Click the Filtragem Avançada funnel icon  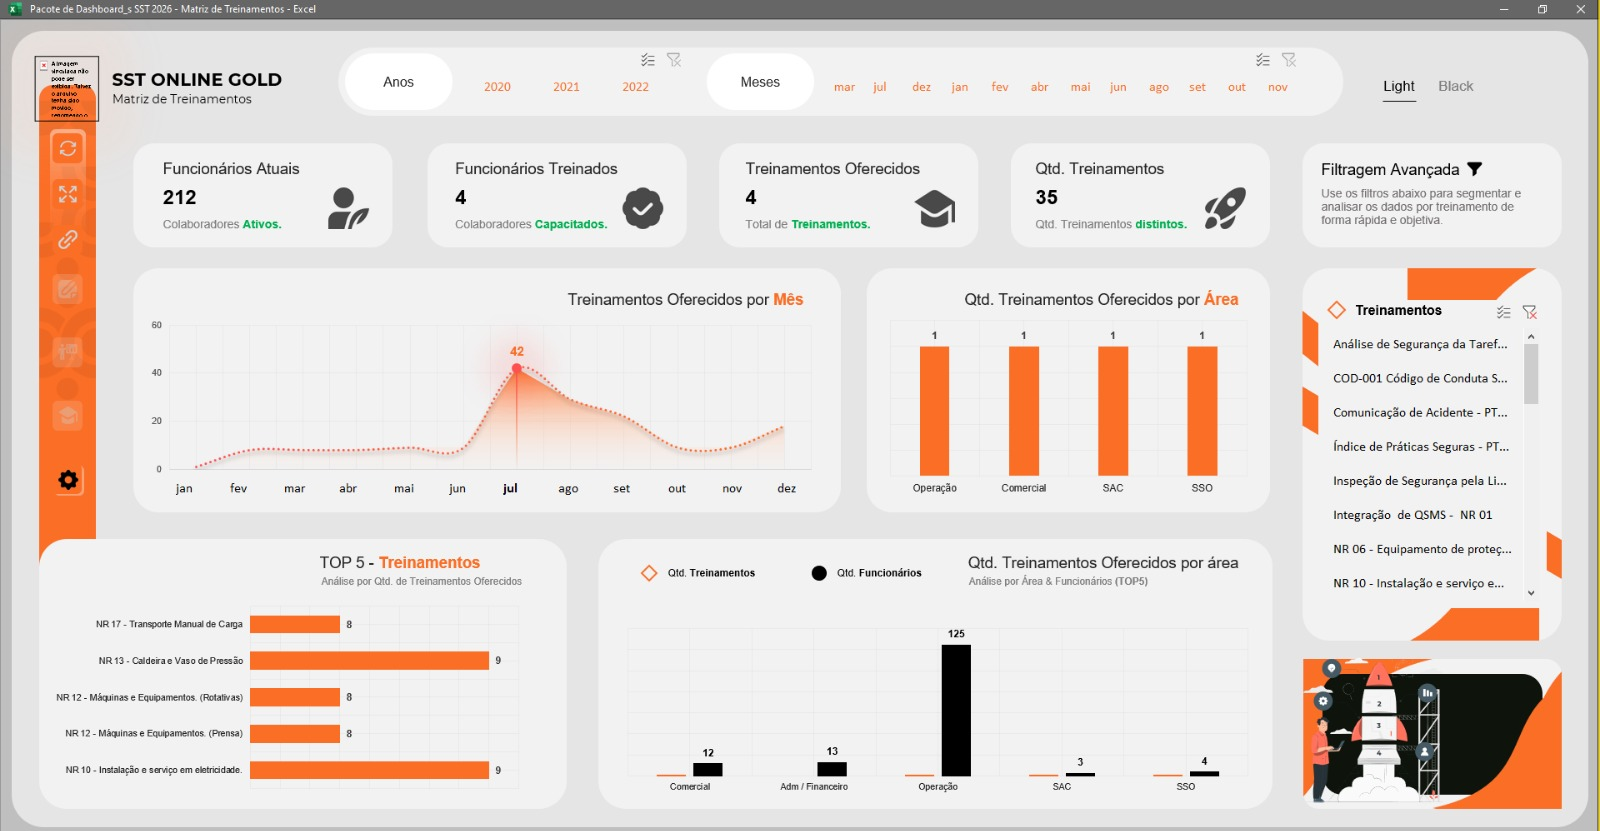pyautogui.click(x=1475, y=169)
